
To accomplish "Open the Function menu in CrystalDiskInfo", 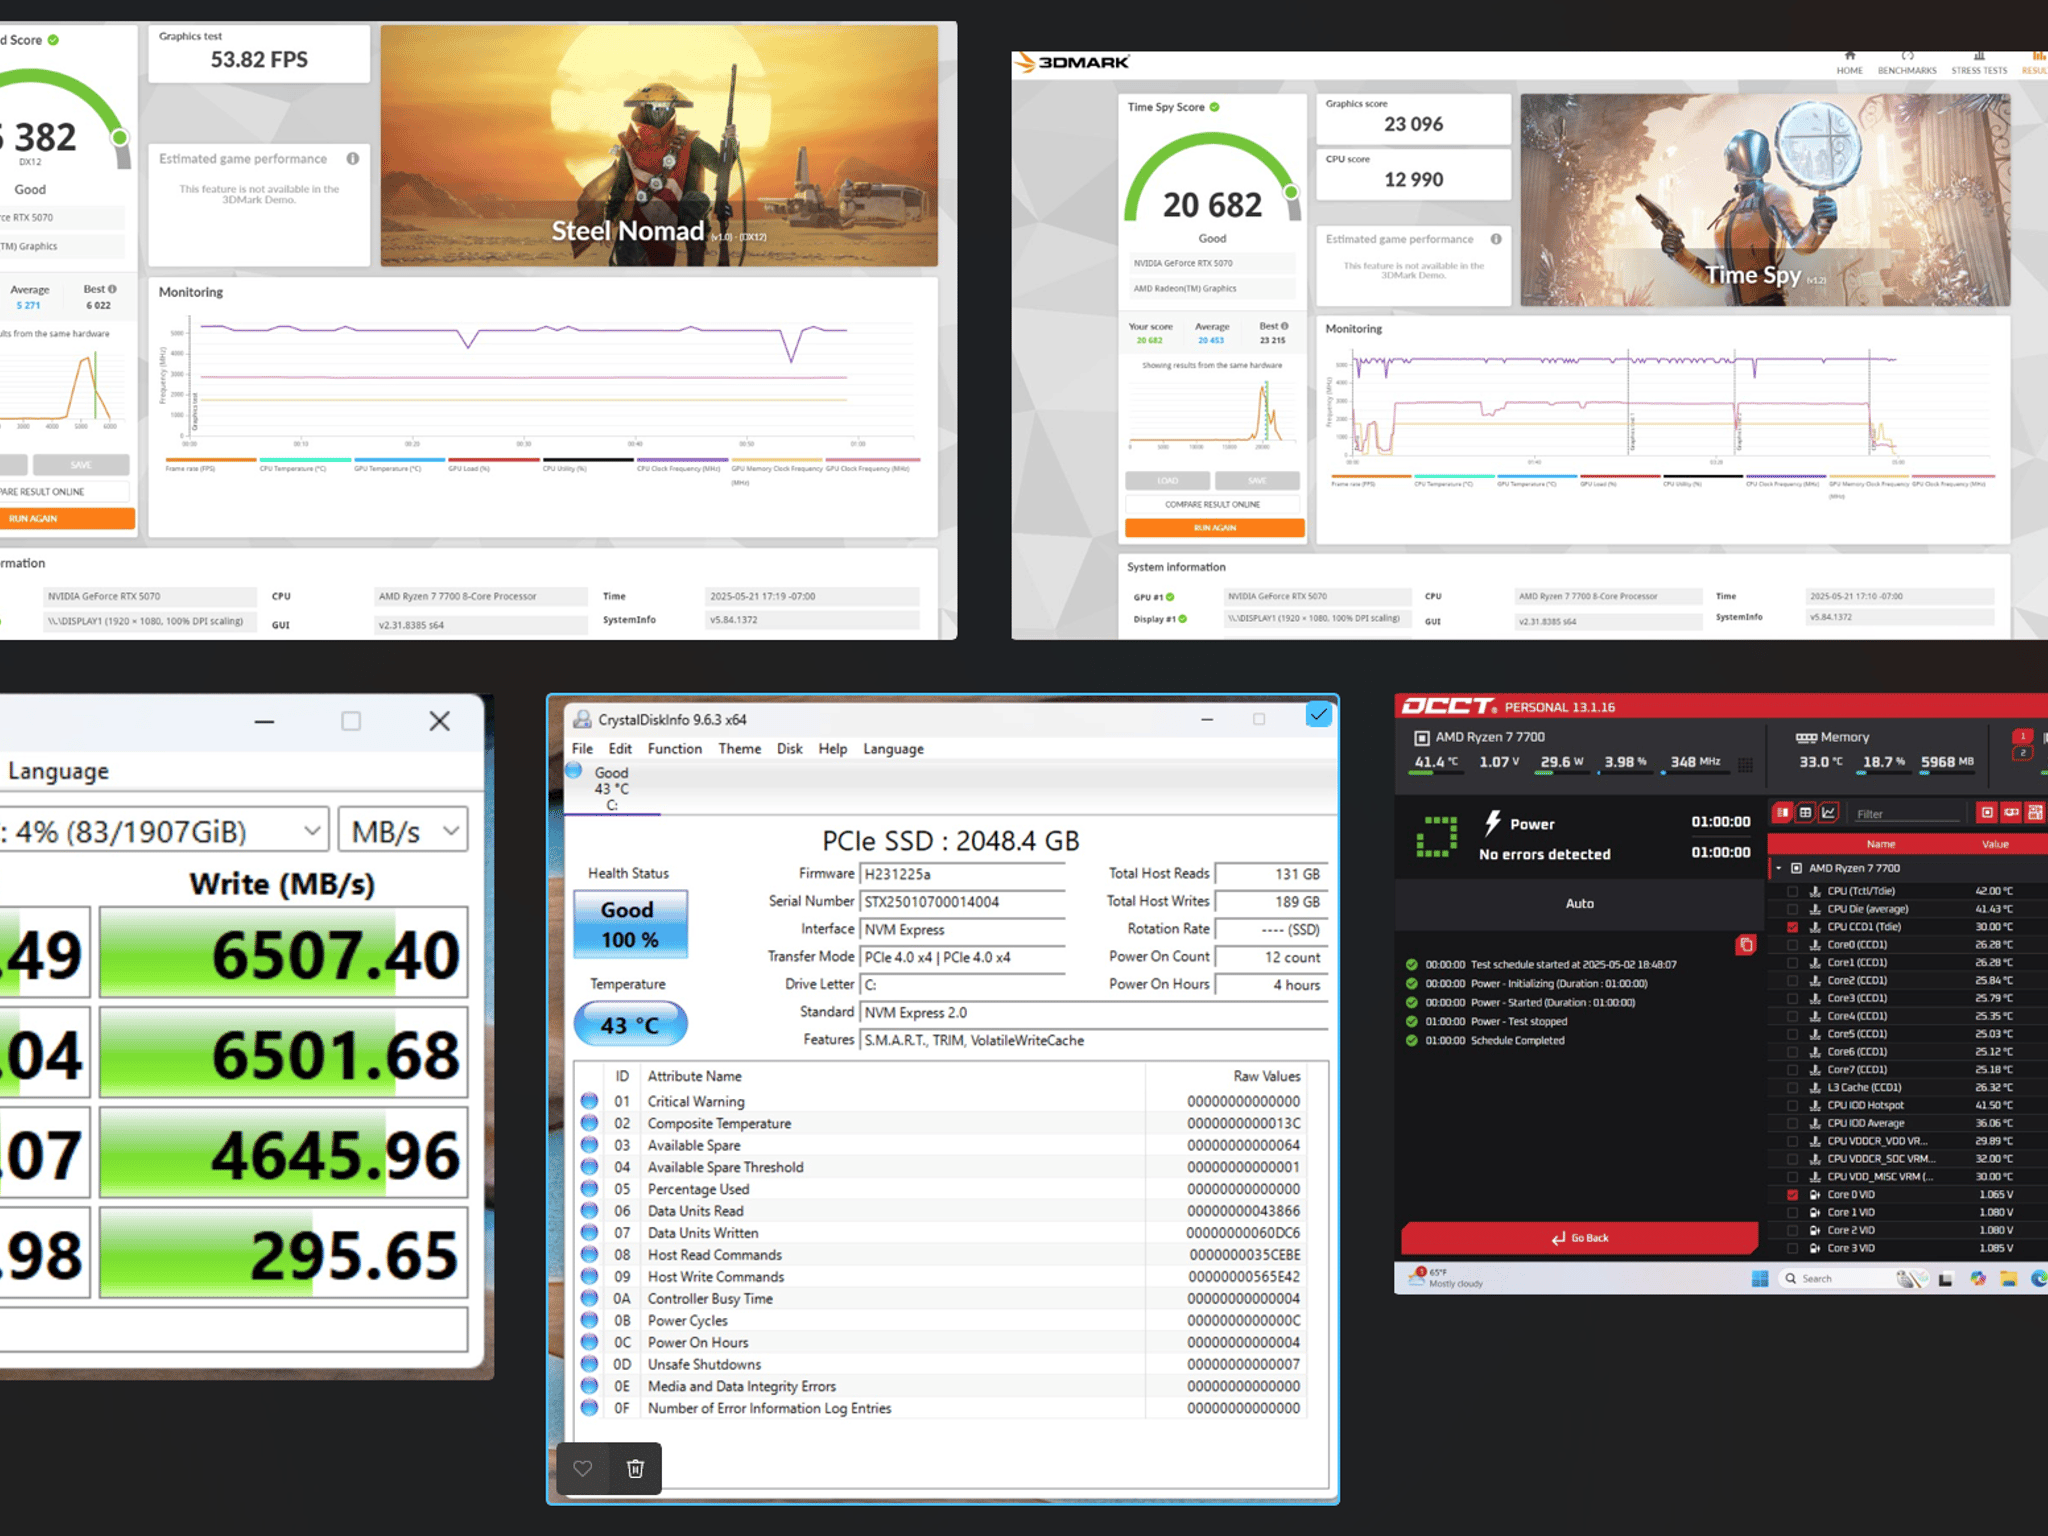I will [x=674, y=749].
